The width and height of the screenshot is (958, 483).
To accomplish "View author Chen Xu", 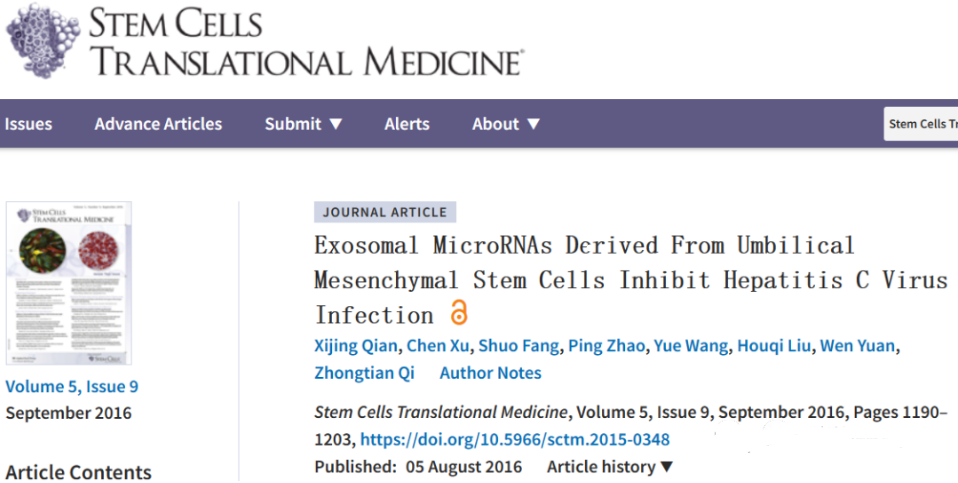I will [438, 346].
